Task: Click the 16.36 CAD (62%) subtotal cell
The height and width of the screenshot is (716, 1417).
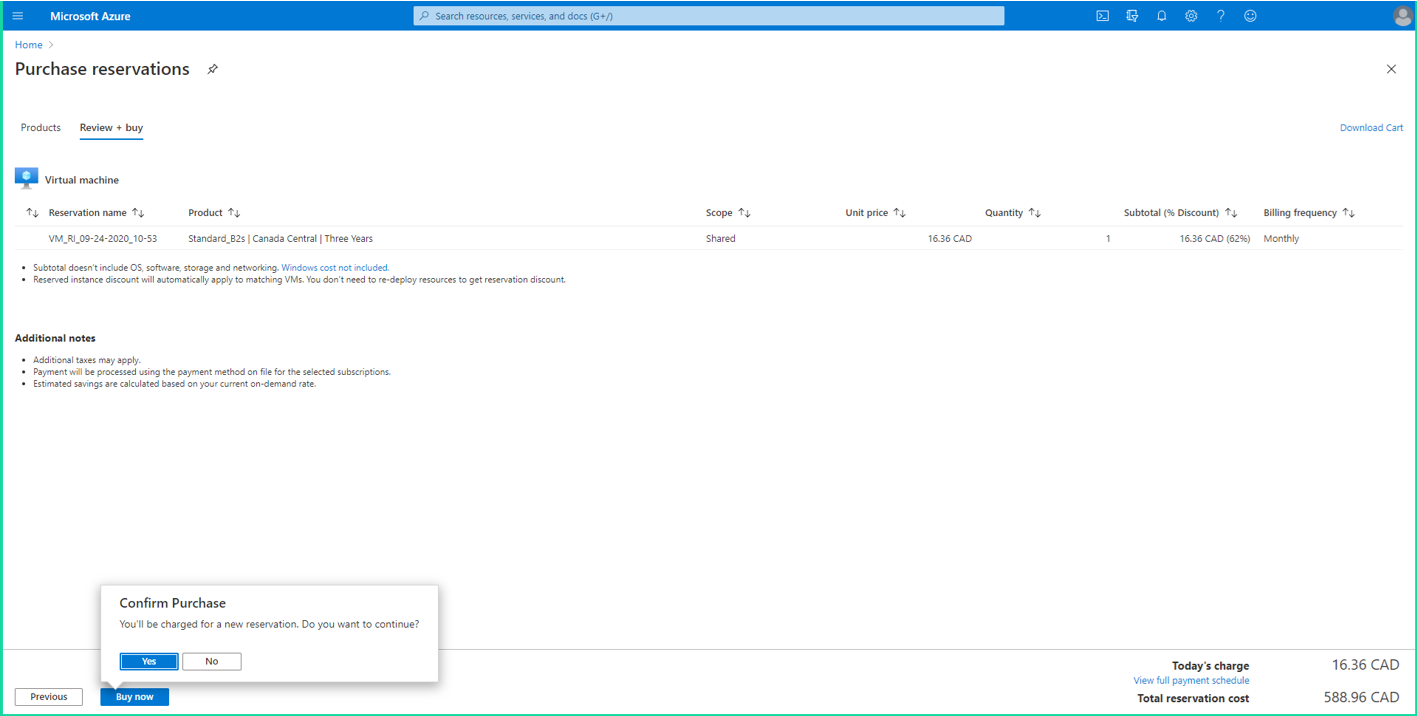Action: point(1215,239)
